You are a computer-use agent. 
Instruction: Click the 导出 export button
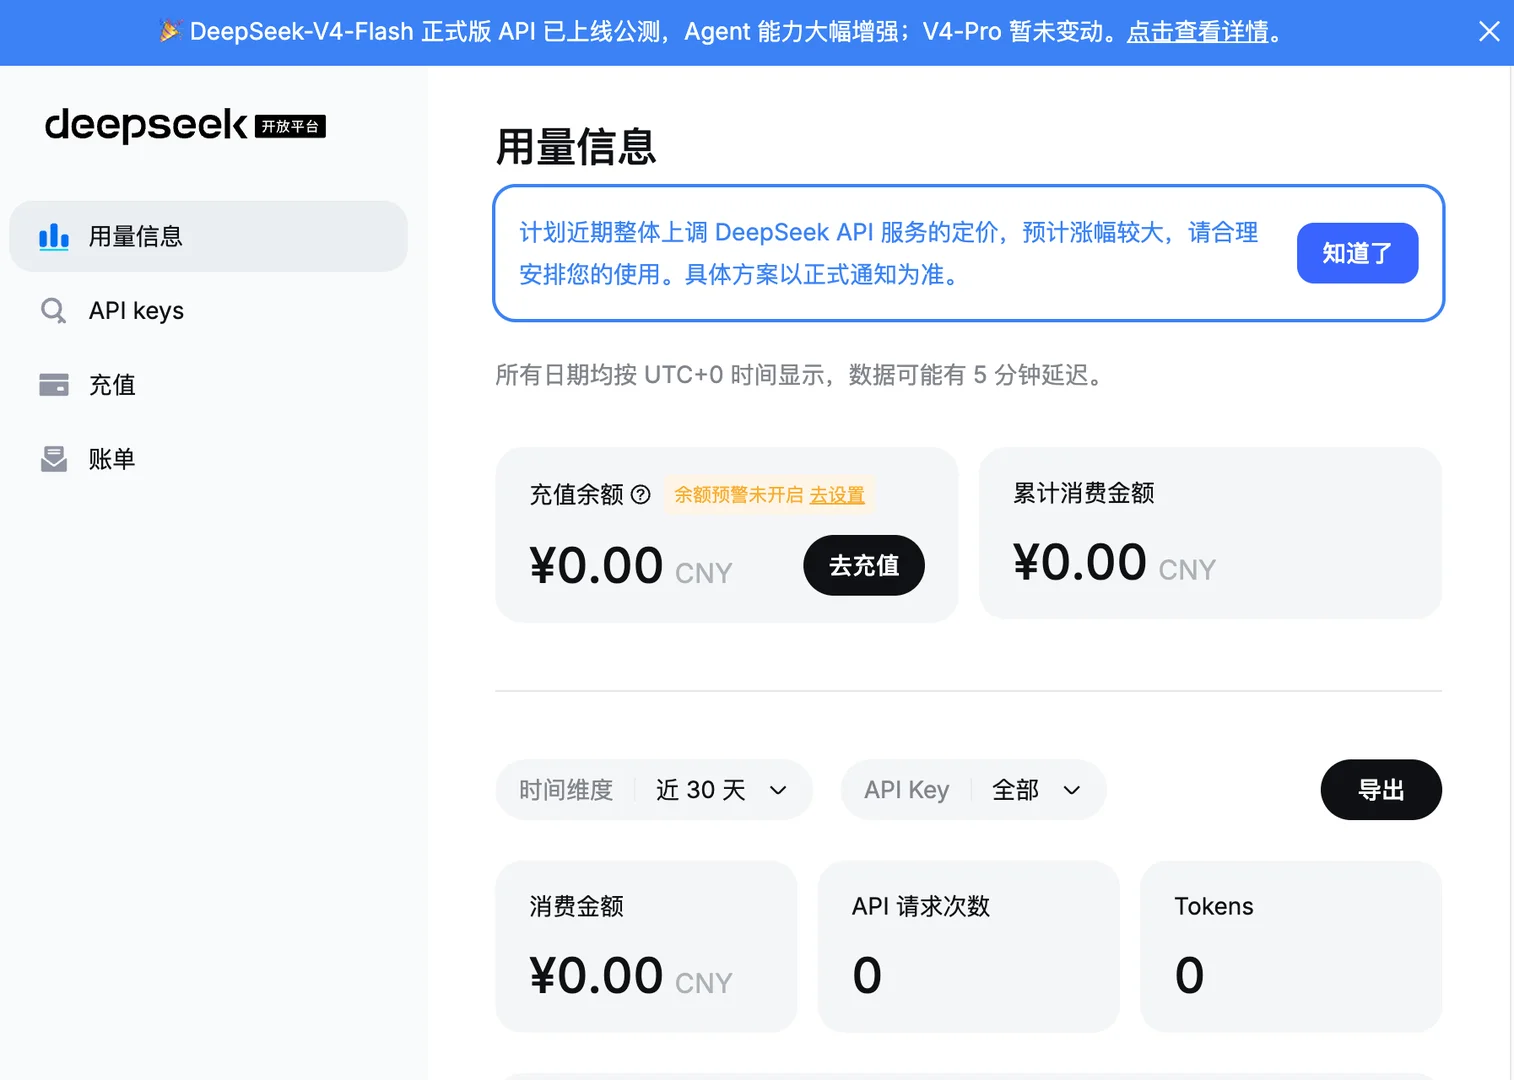(x=1381, y=790)
